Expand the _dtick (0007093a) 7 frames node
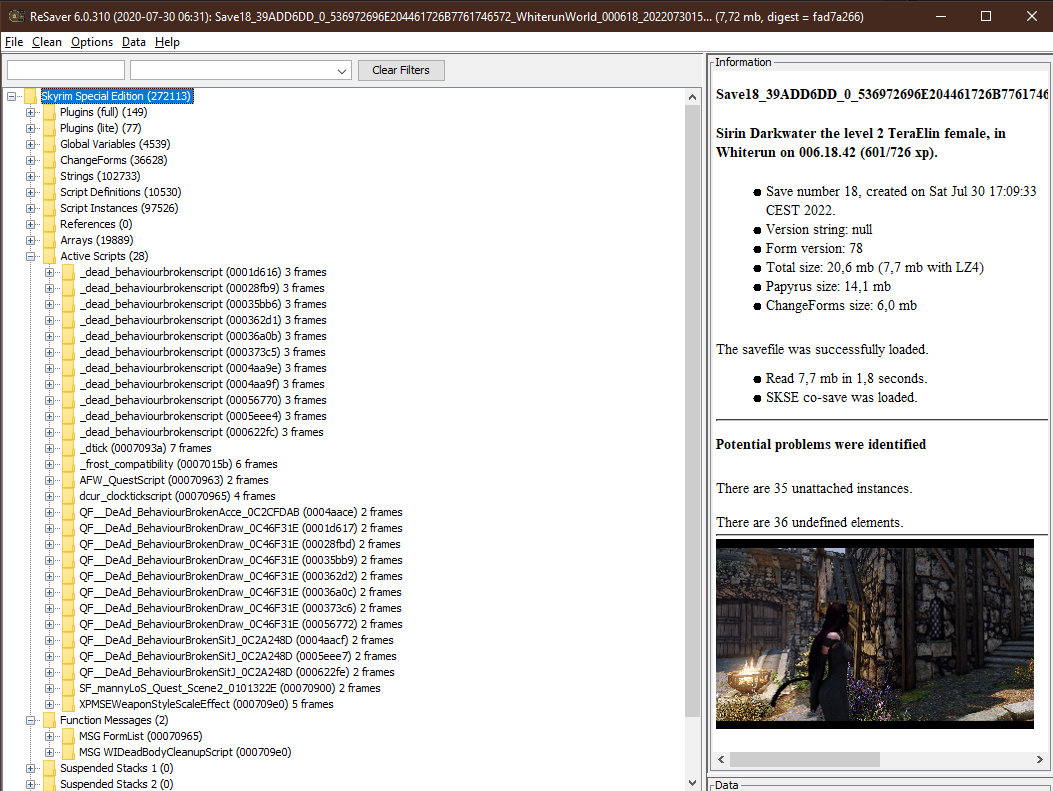 click(49, 448)
